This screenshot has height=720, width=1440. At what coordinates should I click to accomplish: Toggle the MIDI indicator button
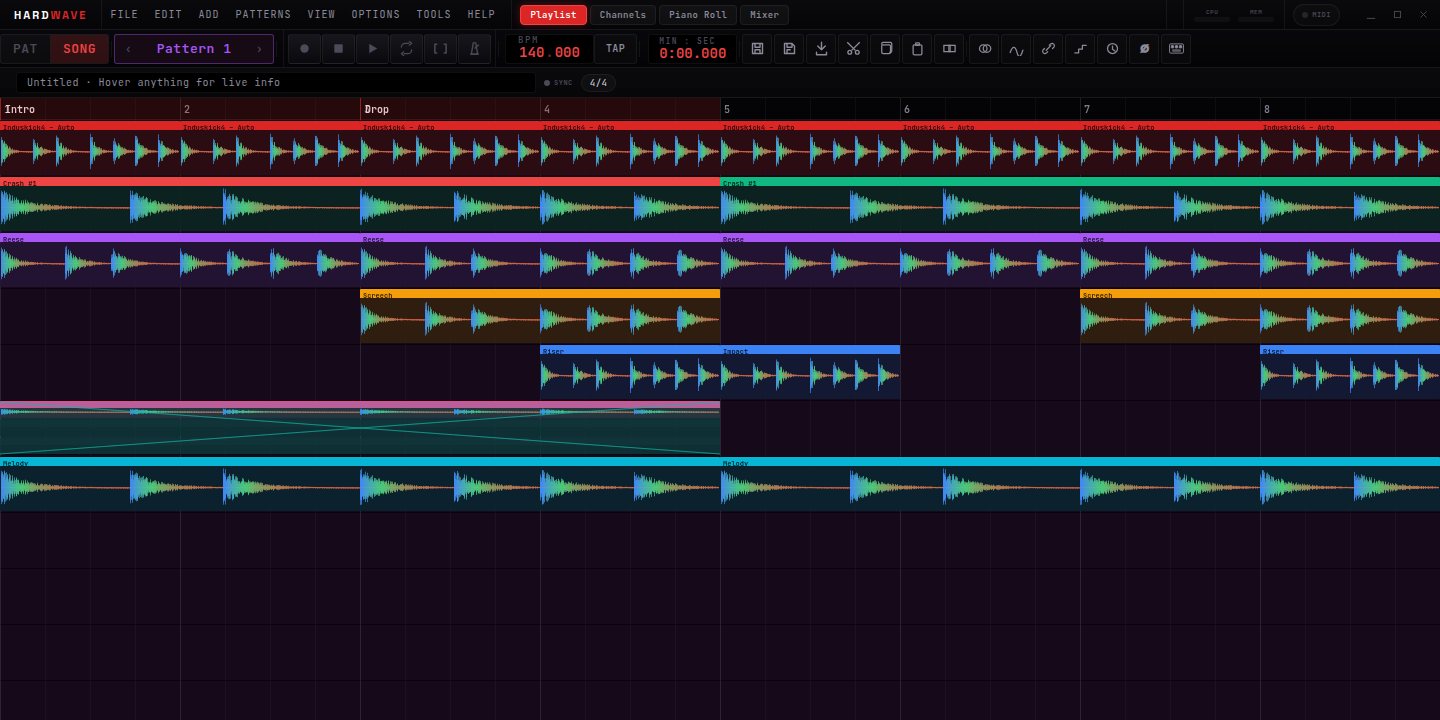[x=1316, y=15]
